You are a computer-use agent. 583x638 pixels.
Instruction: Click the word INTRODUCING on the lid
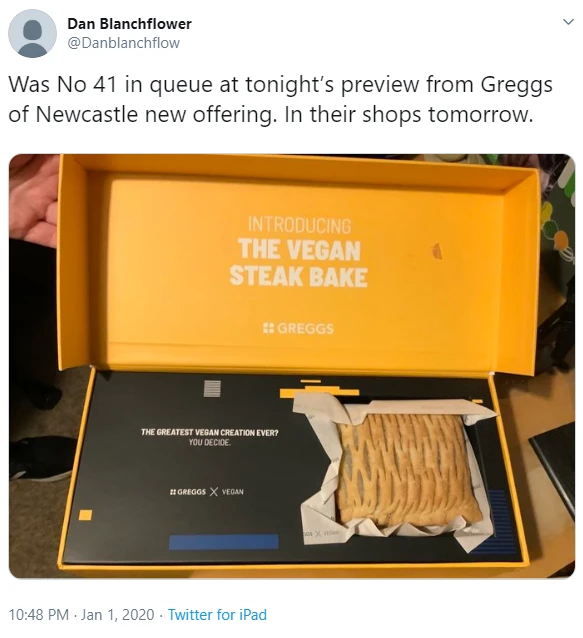tap(299, 225)
